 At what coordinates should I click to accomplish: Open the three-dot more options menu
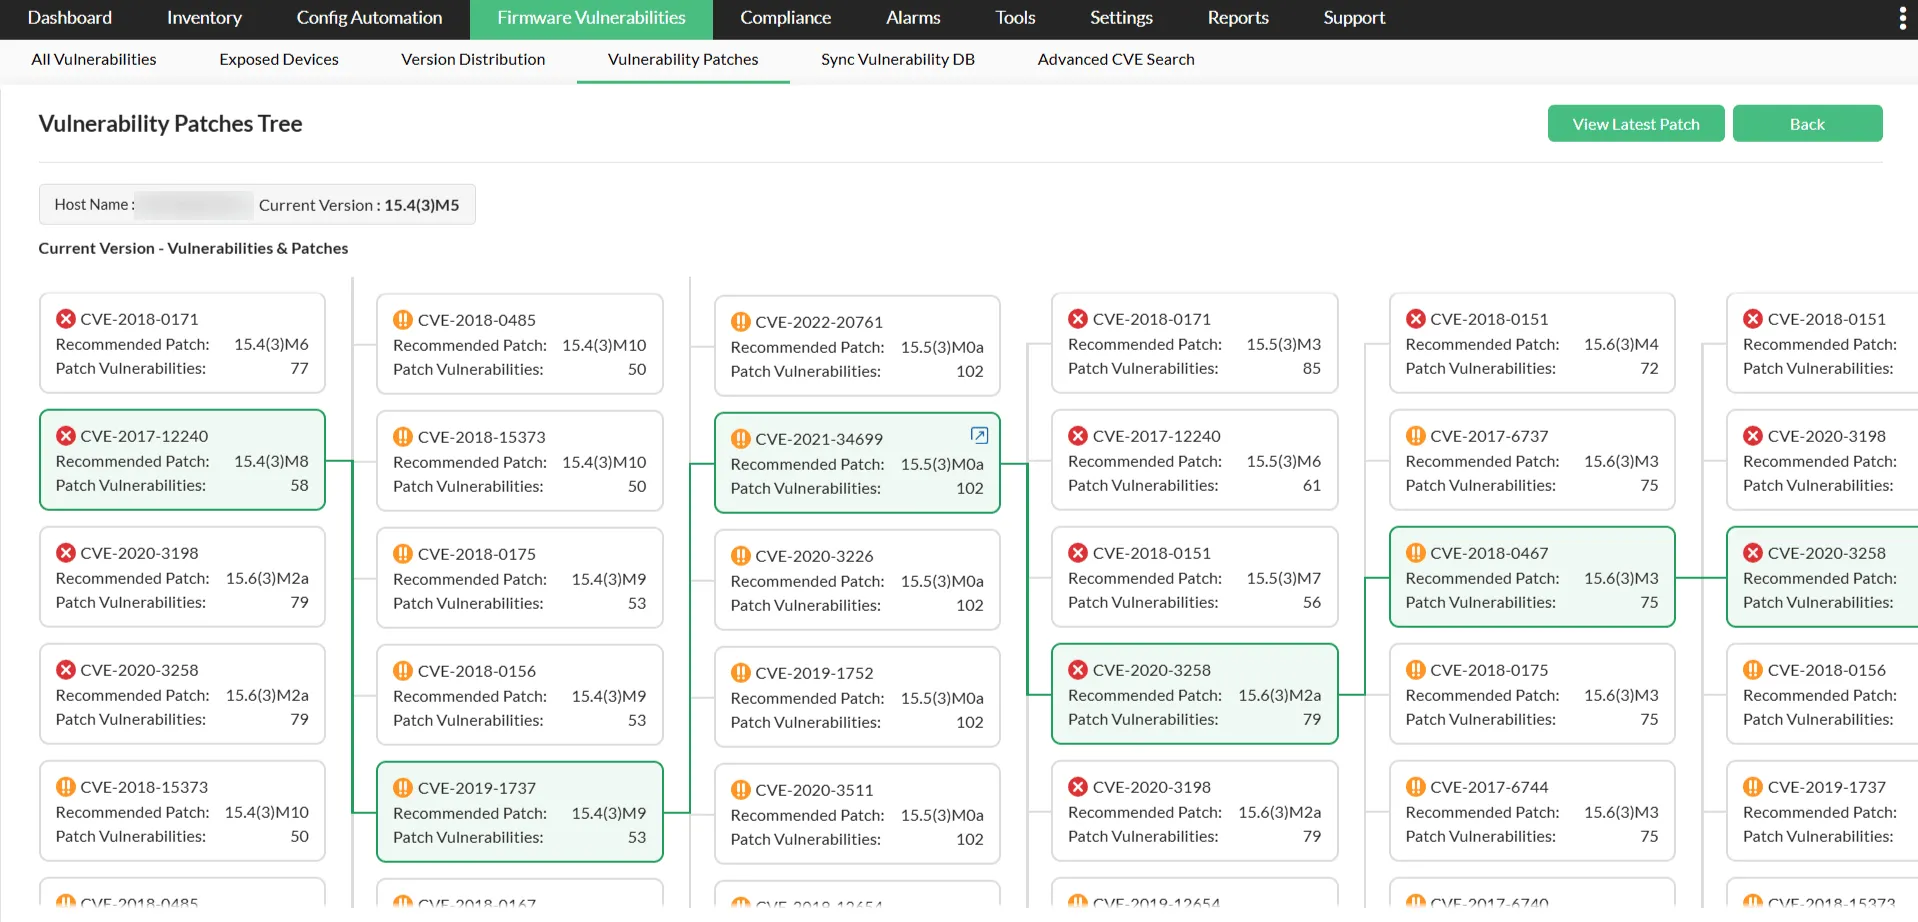pos(1902,18)
